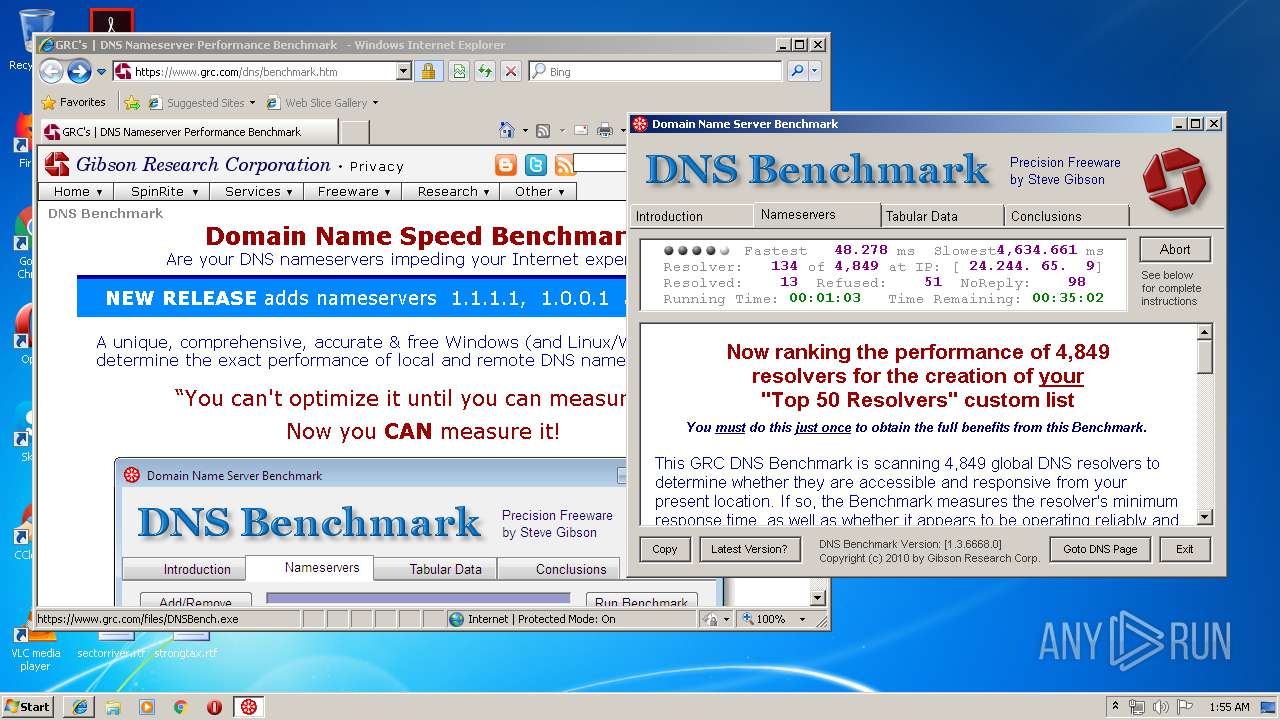1280x720 pixels.
Task: Expand the address bar history dropdown
Action: [403, 72]
